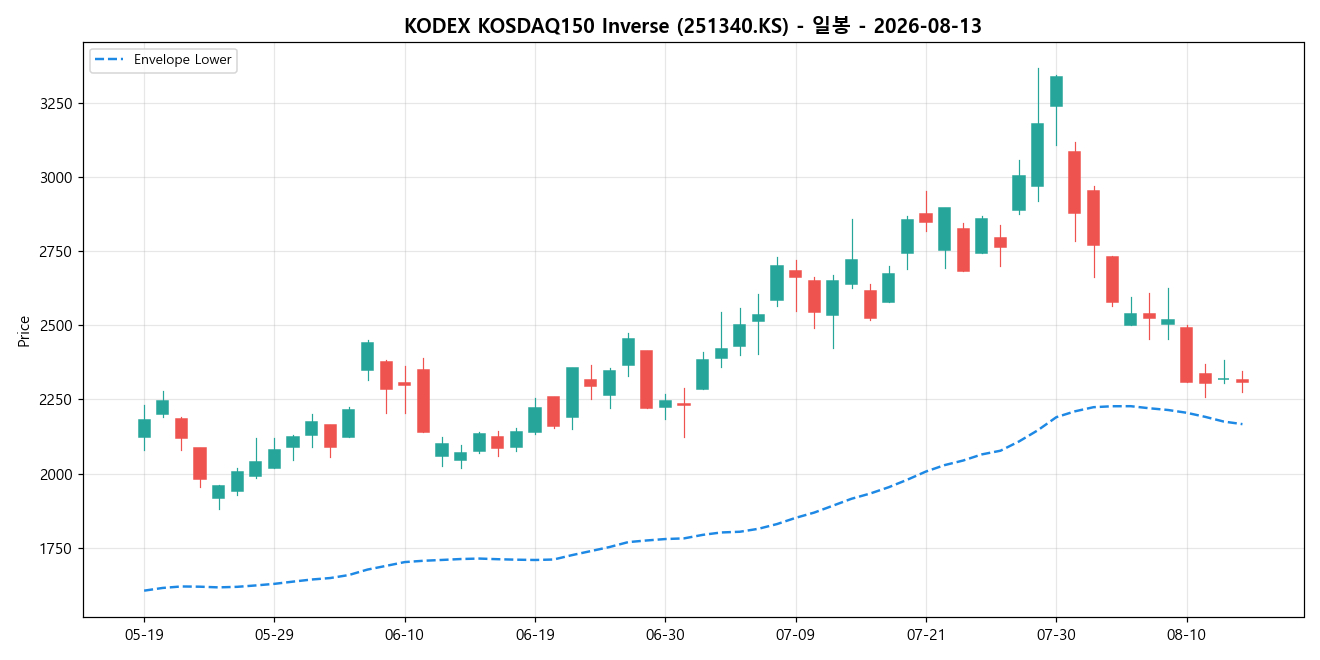
Task: Click the last red candle on the far right
Action: click(1242, 381)
